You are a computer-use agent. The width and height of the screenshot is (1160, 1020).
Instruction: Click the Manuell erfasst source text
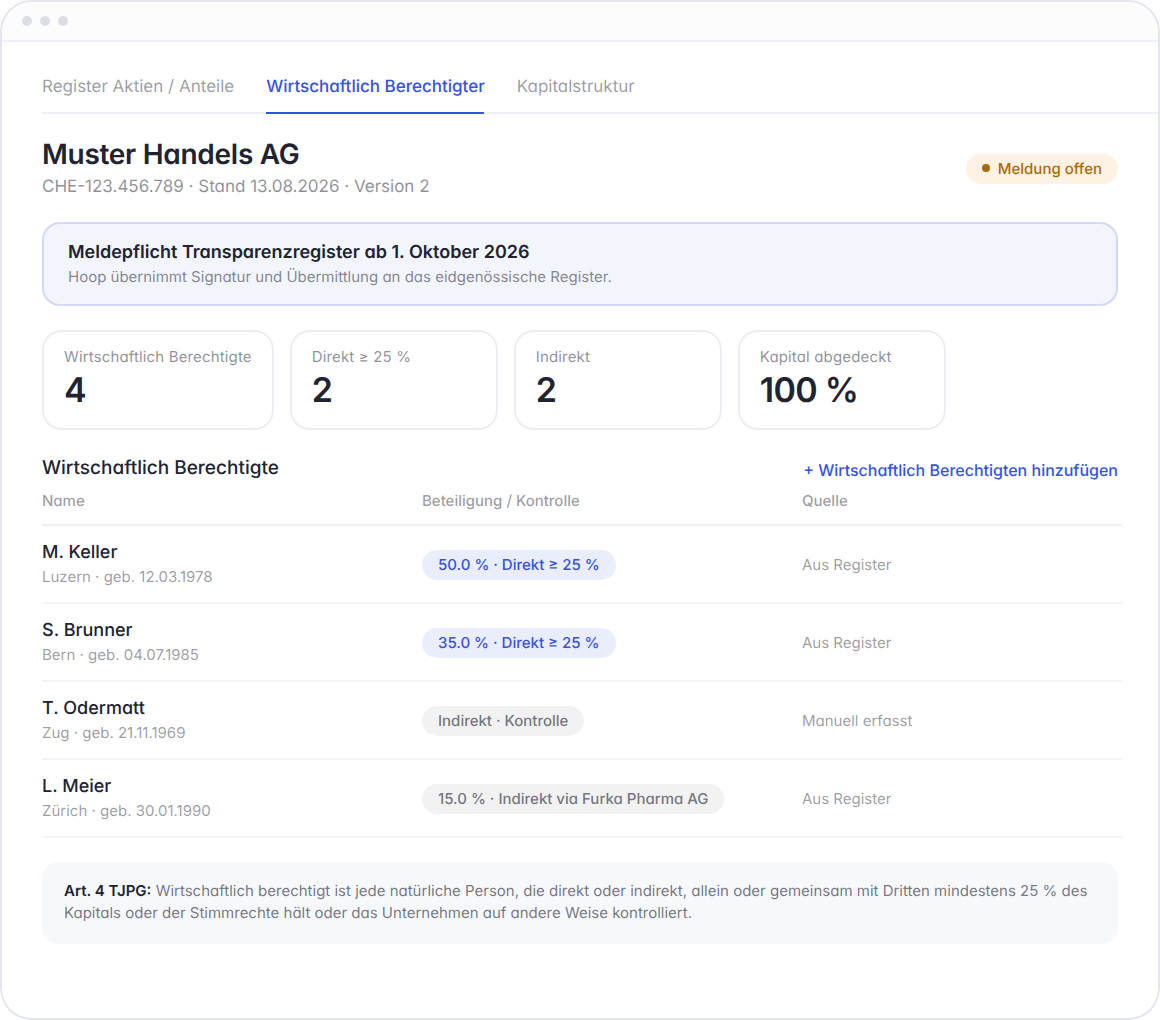857,720
